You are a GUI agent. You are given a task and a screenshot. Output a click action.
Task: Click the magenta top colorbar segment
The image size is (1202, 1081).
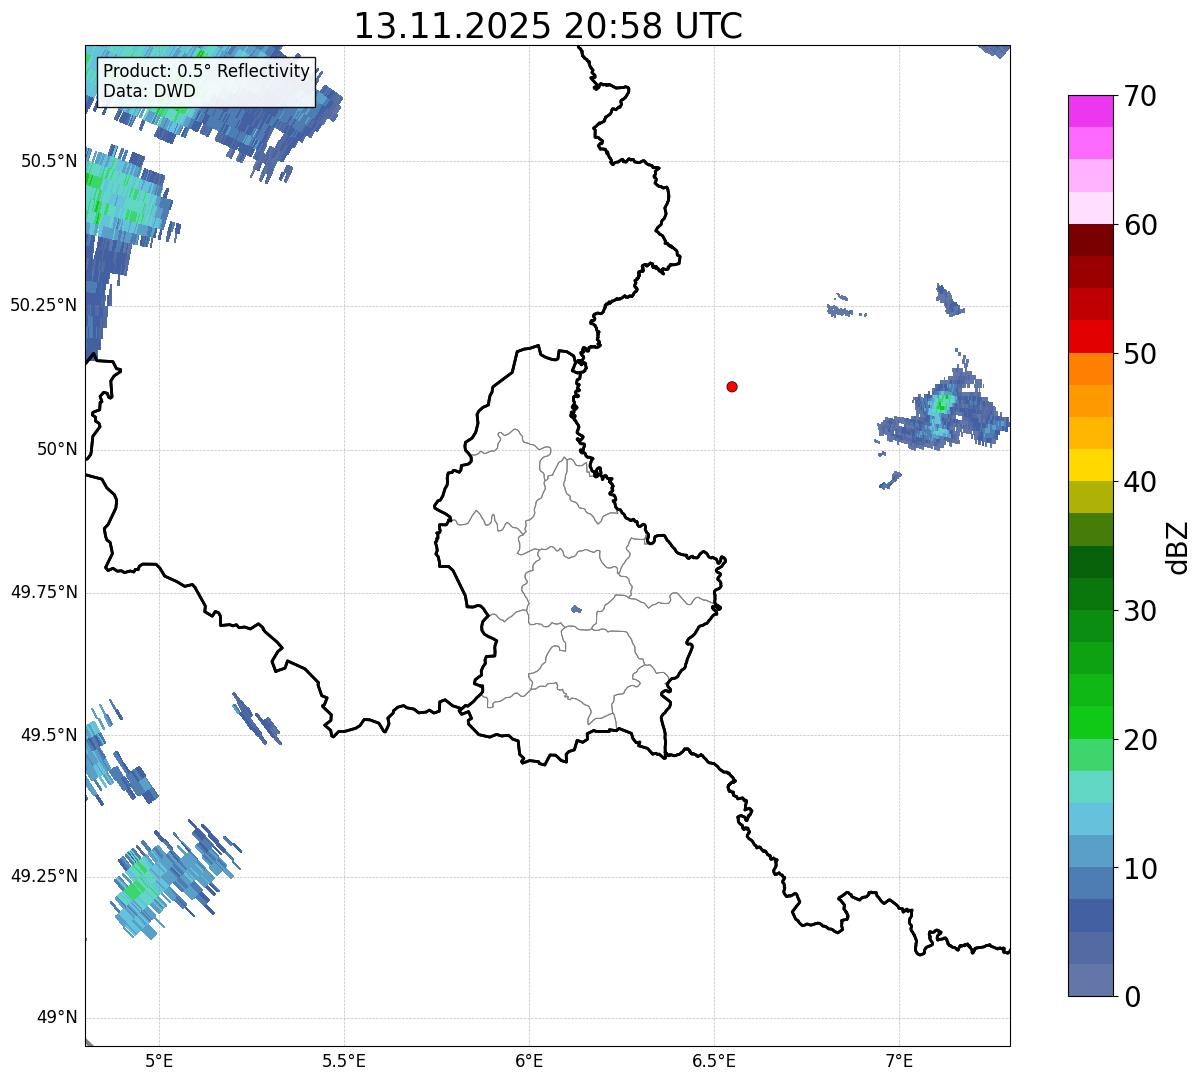point(1091,111)
